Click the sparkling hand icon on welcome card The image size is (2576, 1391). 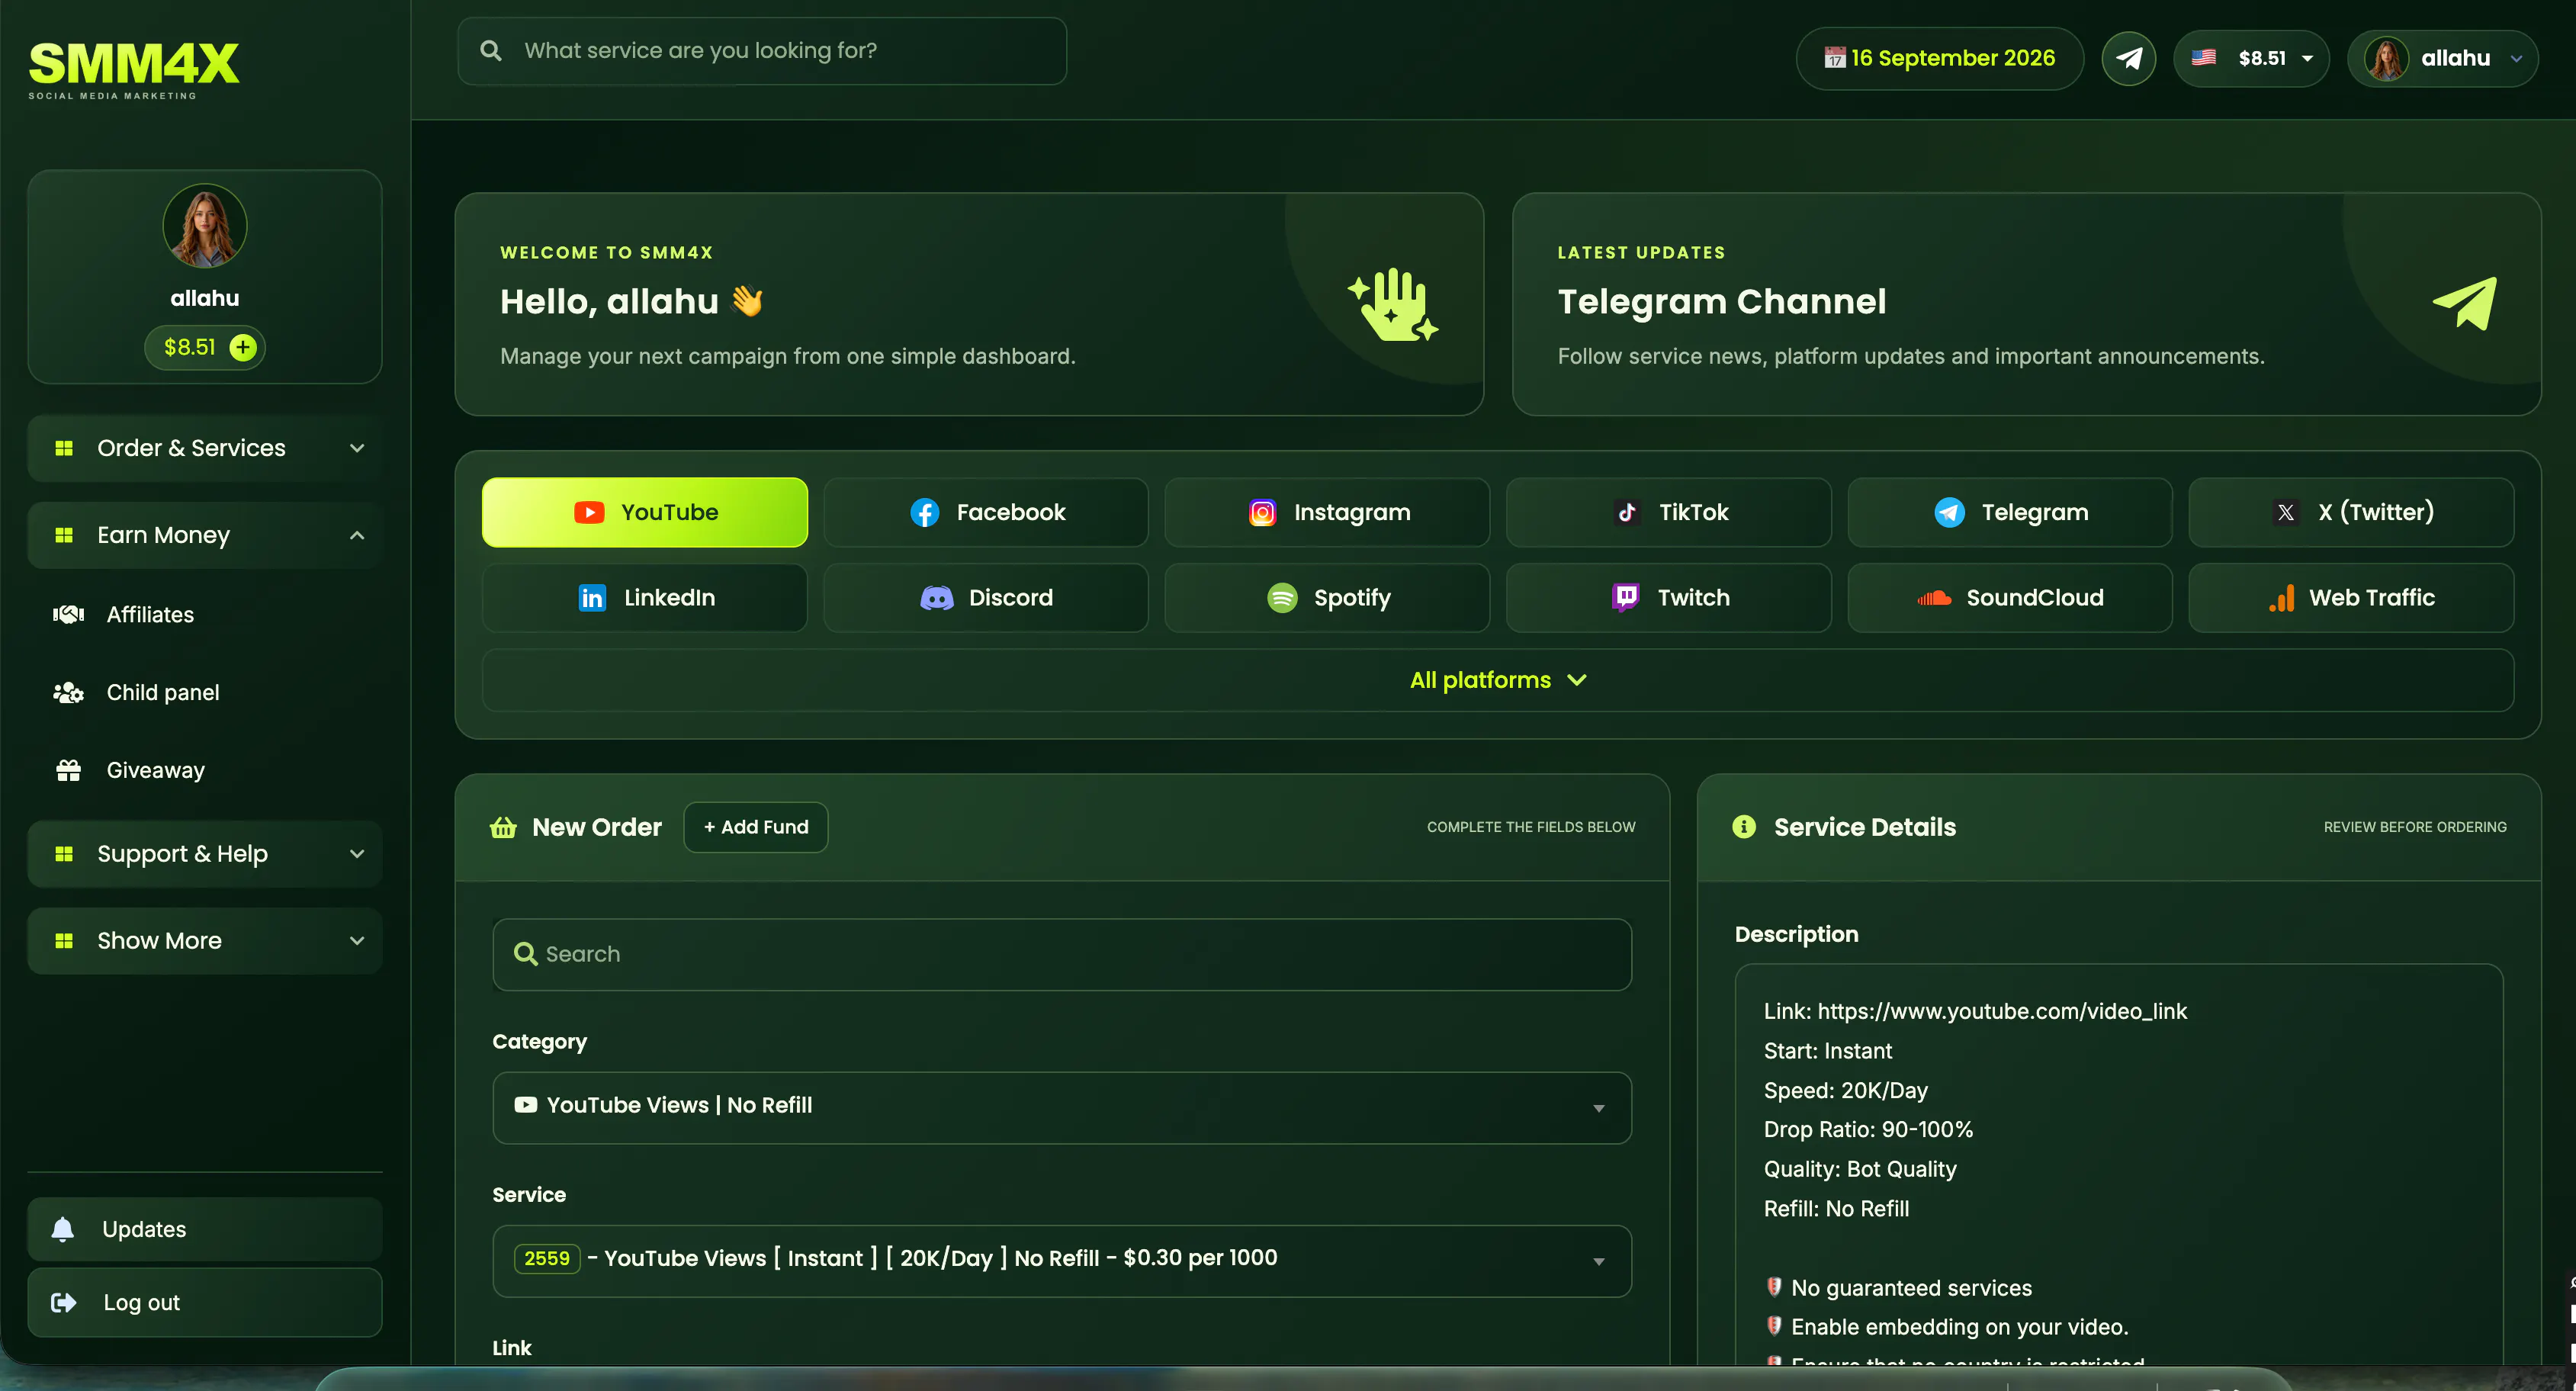coord(1393,304)
